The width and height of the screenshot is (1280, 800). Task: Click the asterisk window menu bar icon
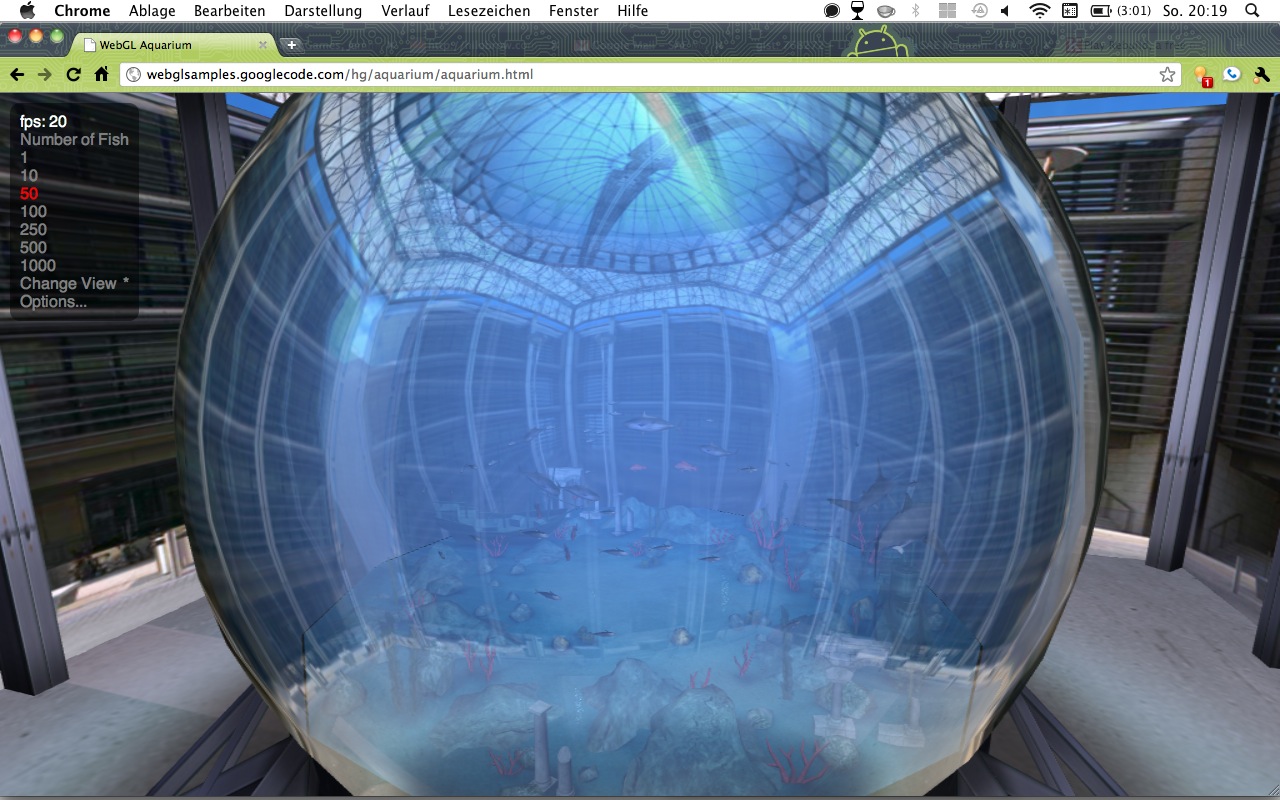tap(1070, 11)
